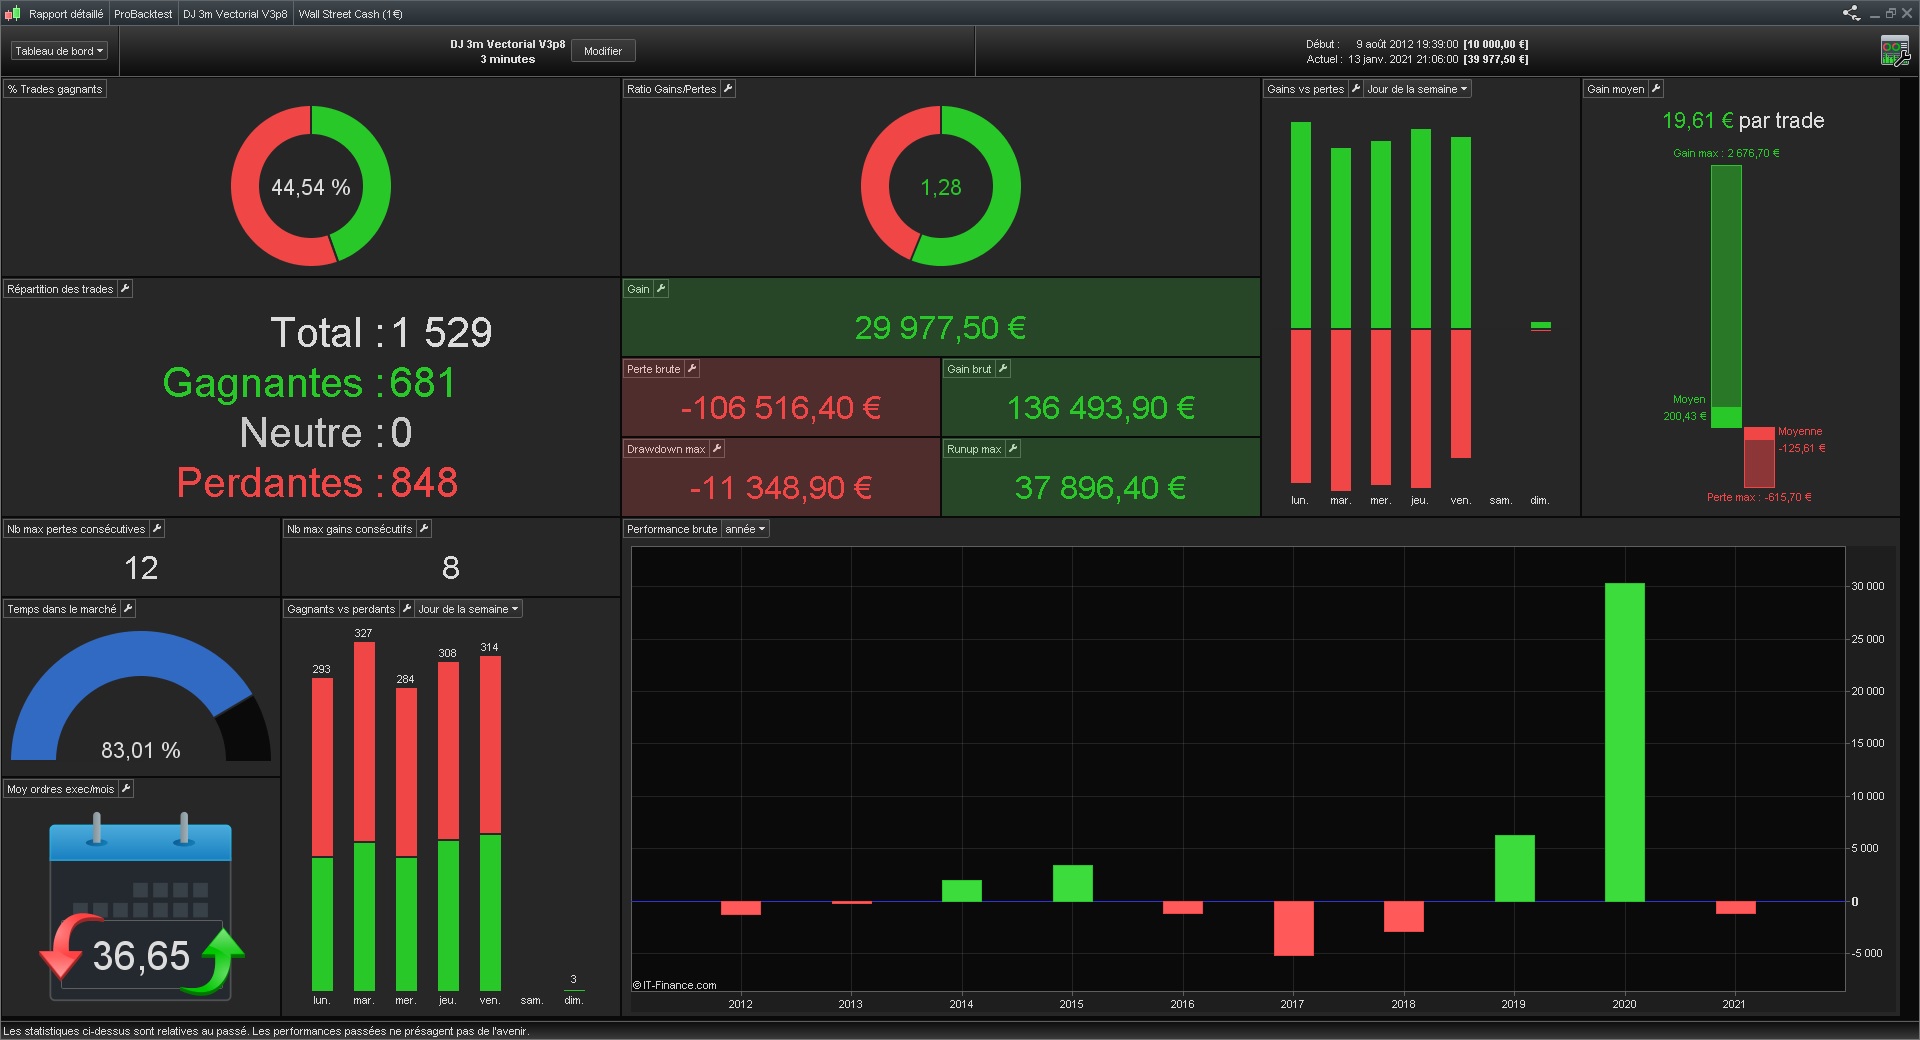Viewport: 1920px width, 1040px height.
Task: Click the 'Gain max : 2 676,70 €' label
Action: click(1726, 153)
